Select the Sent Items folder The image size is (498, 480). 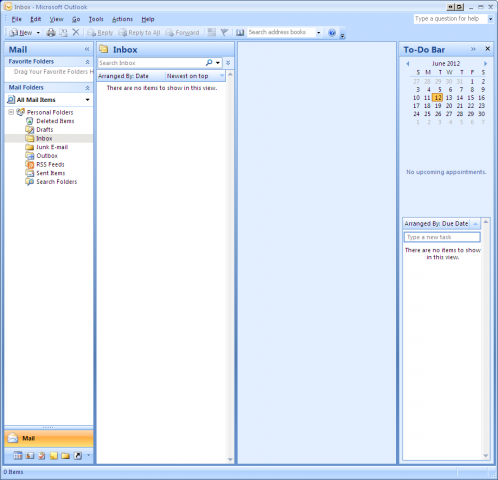[x=51, y=173]
